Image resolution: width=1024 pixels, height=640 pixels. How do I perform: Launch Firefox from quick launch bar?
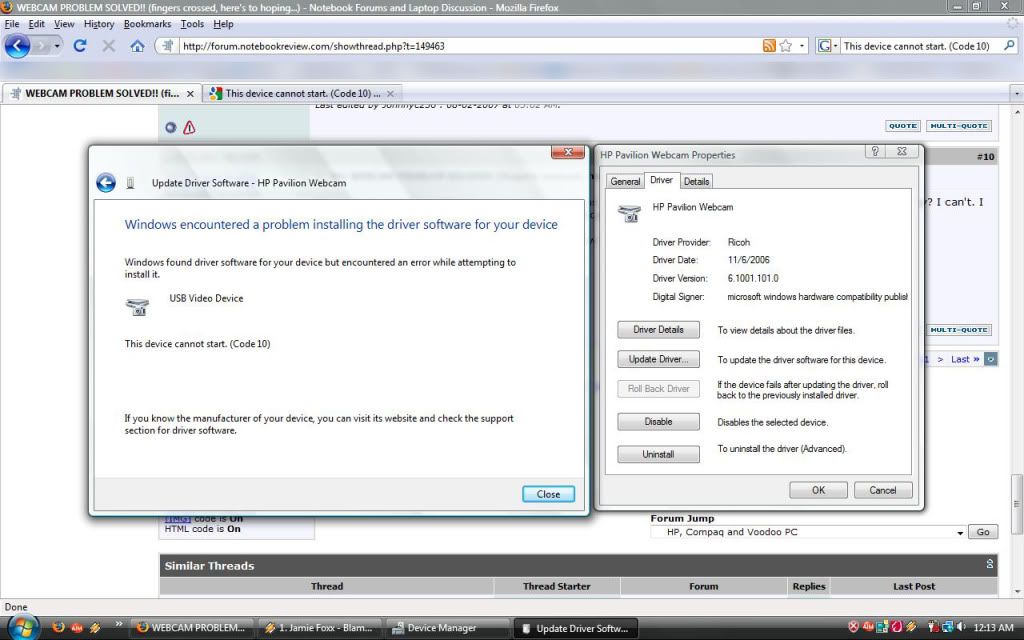click(x=58, y=628)
